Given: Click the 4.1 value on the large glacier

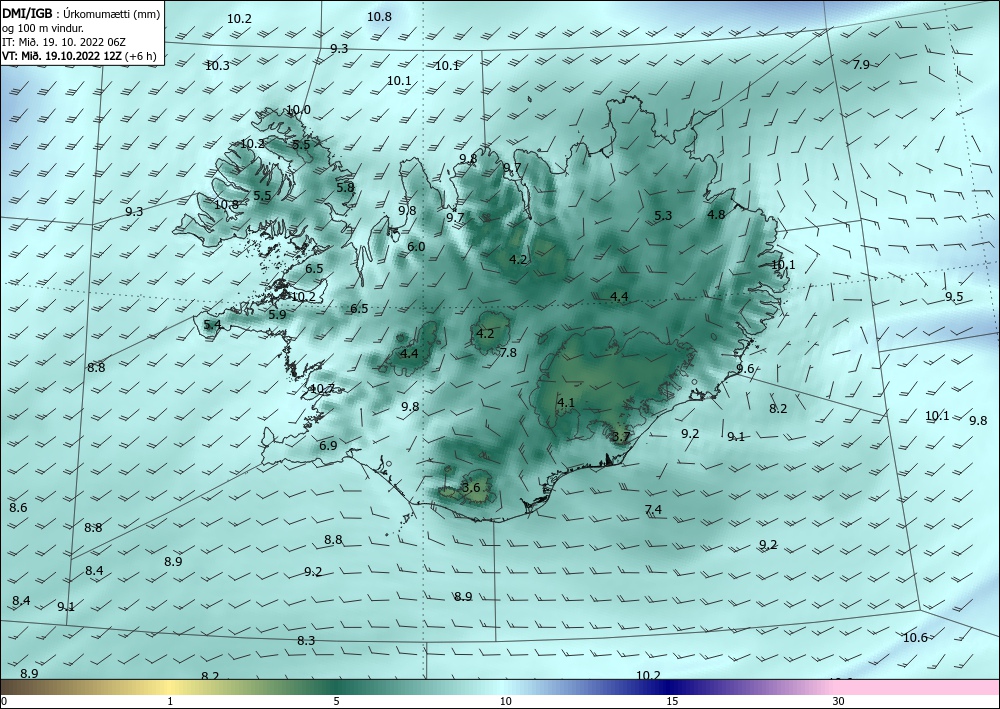Looking at the screenshot, I should pyautogui.click(x=566, y=402).
